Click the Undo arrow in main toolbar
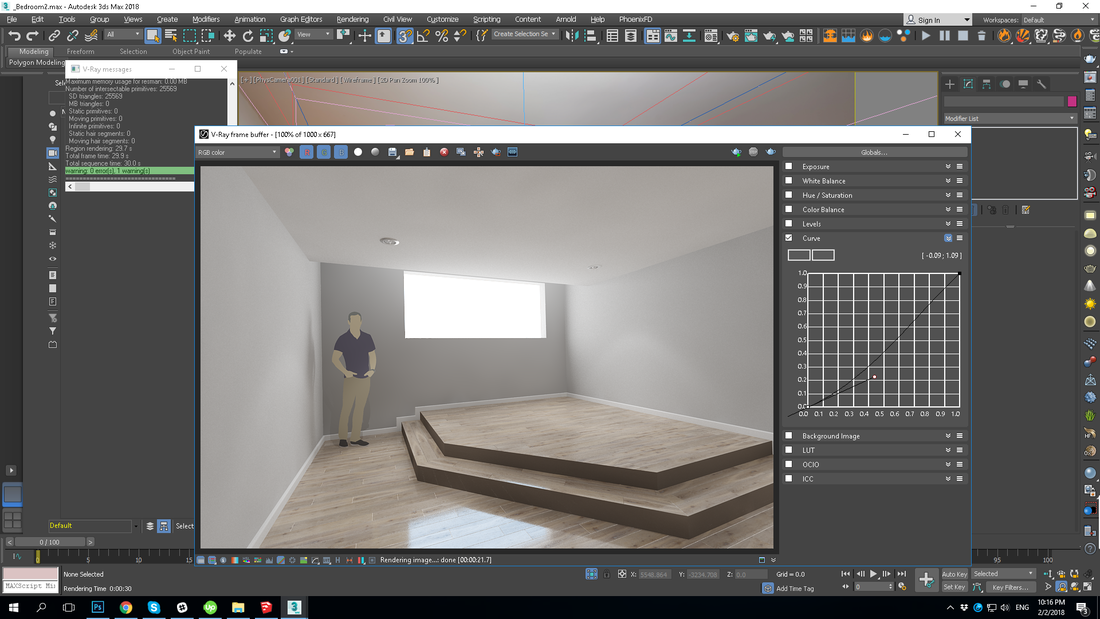1100x619 pixels. pos(14,35)
